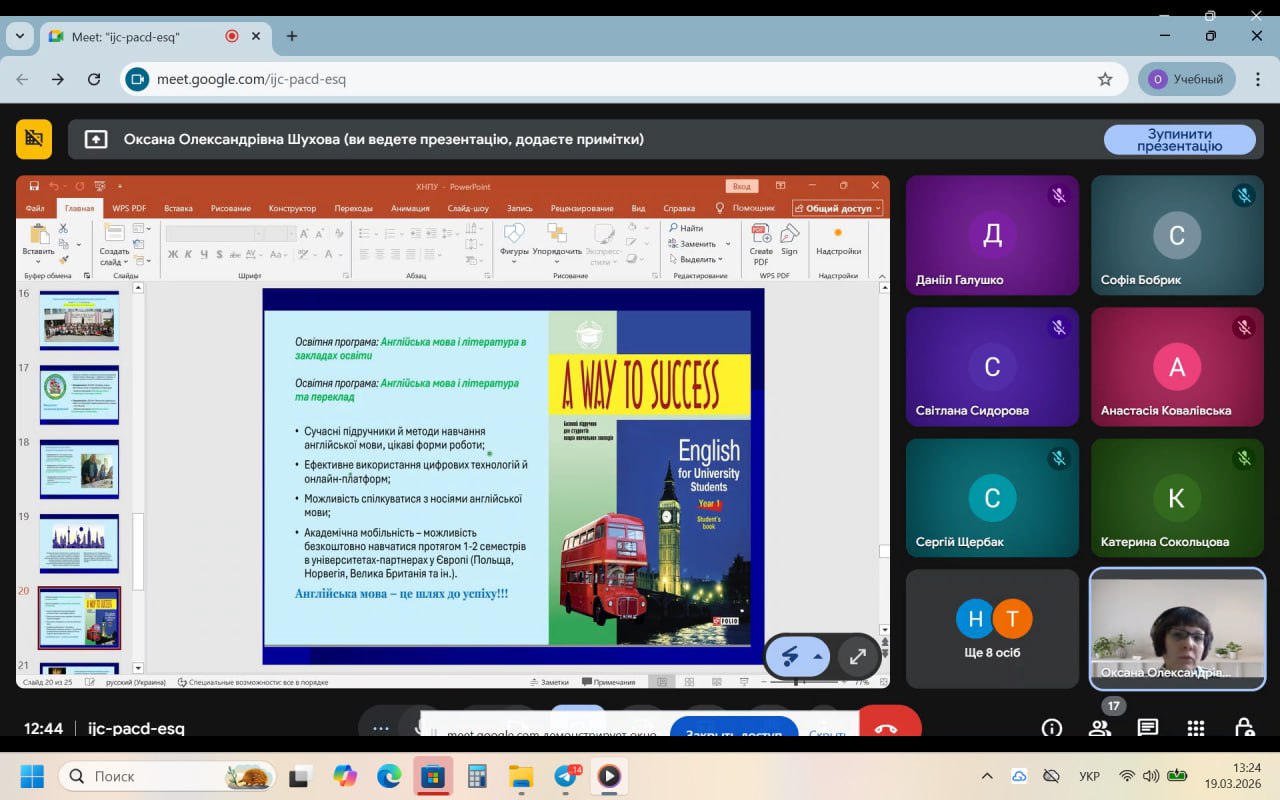This screenshot has width=1280, height=800.
Task: Click the mute indicator on Софія Бобрик tile
Action: 1243,196
